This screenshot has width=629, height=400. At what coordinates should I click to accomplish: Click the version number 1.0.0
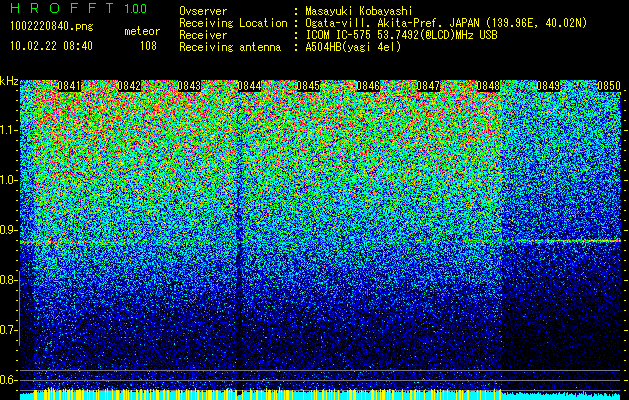(136, 9)
